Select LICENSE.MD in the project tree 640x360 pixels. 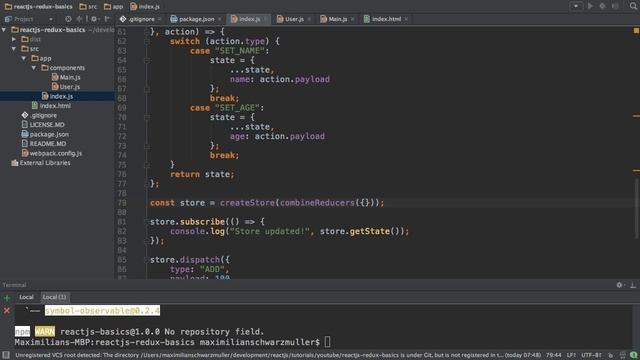[43, 124]
